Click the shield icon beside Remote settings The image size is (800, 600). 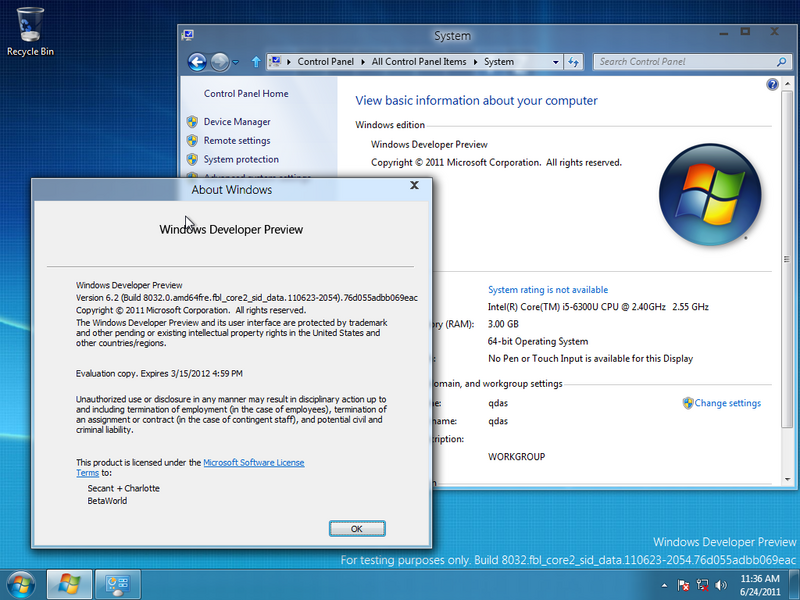[192, 140]
